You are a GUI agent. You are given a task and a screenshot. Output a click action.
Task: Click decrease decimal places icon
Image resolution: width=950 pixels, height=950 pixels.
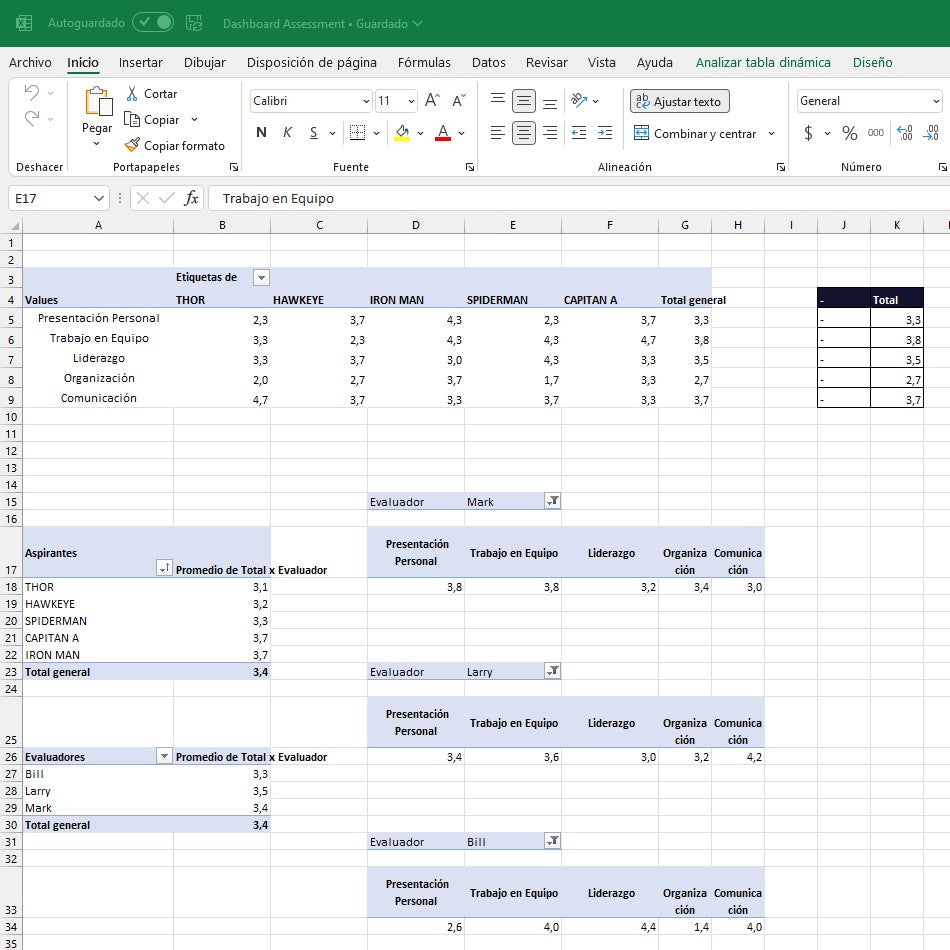click(931, 133)
